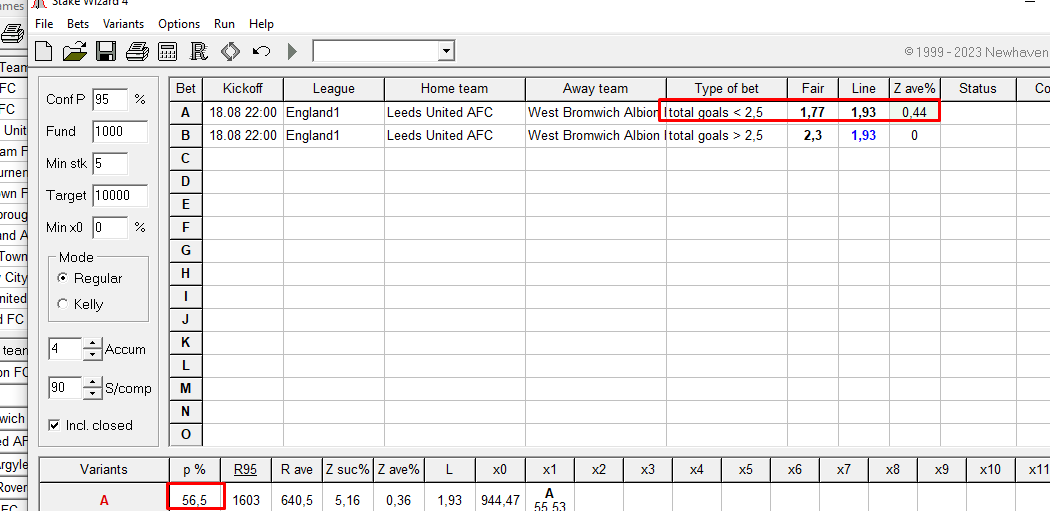Open the Options menu
This screenshot has height=511, width=1050.
179,24
